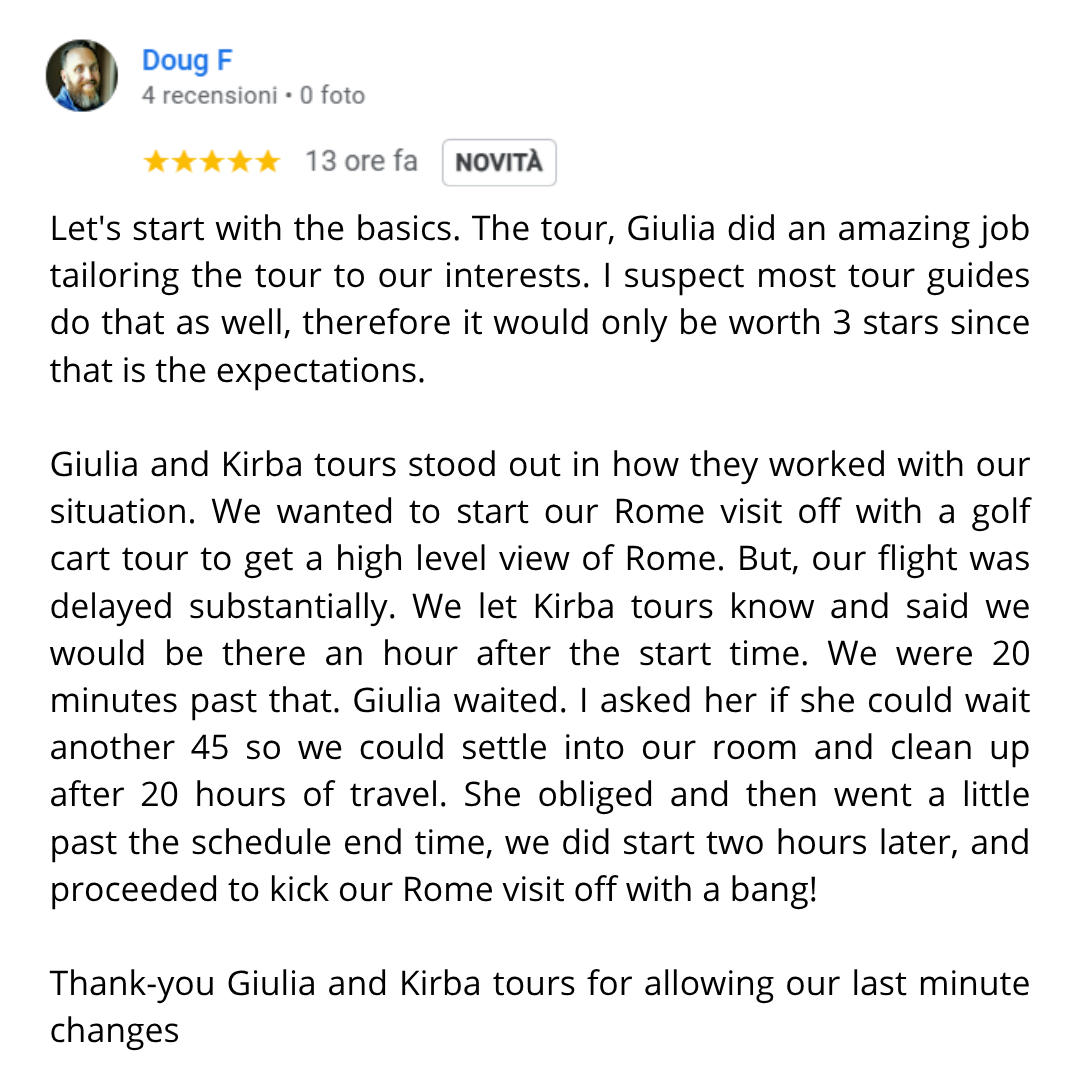Click the '0 foto' text
Viewport: 1080px width, 1080px height.
(x=332, y=95)
